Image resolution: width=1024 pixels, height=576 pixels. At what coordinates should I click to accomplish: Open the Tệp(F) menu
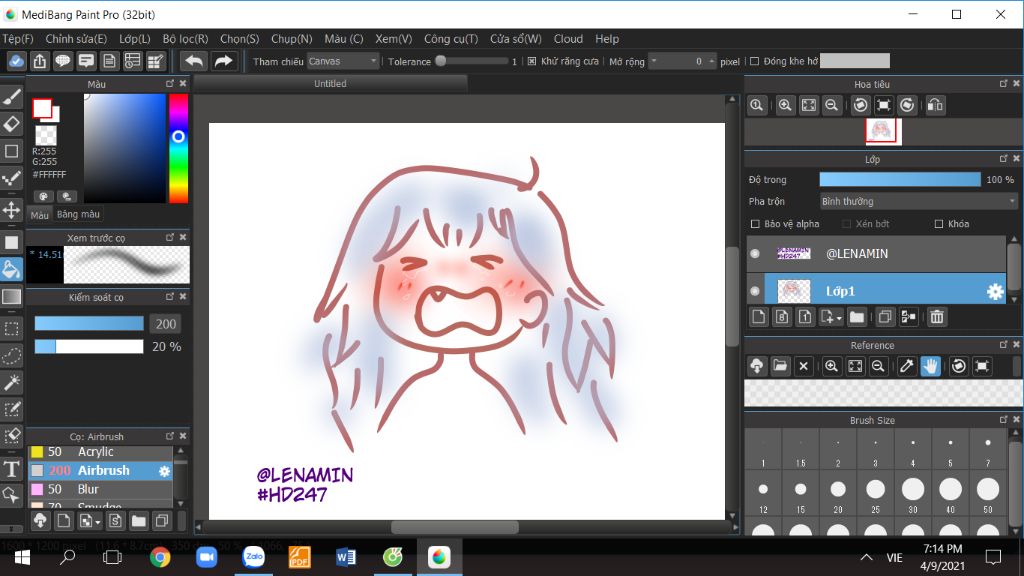click(x=18, y=39)
